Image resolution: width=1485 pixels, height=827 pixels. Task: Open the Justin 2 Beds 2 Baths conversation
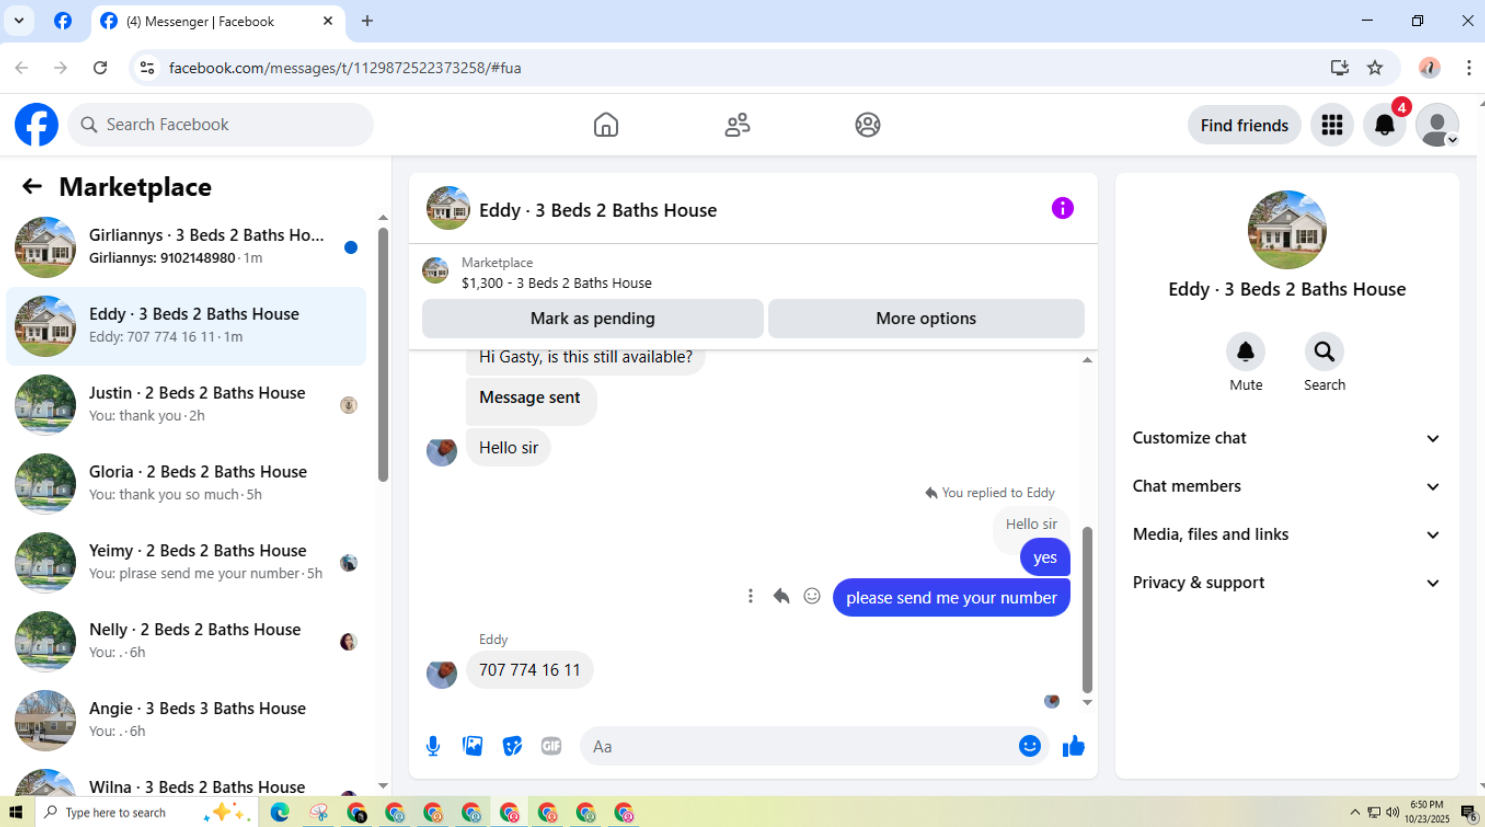(x=186, y=405)
